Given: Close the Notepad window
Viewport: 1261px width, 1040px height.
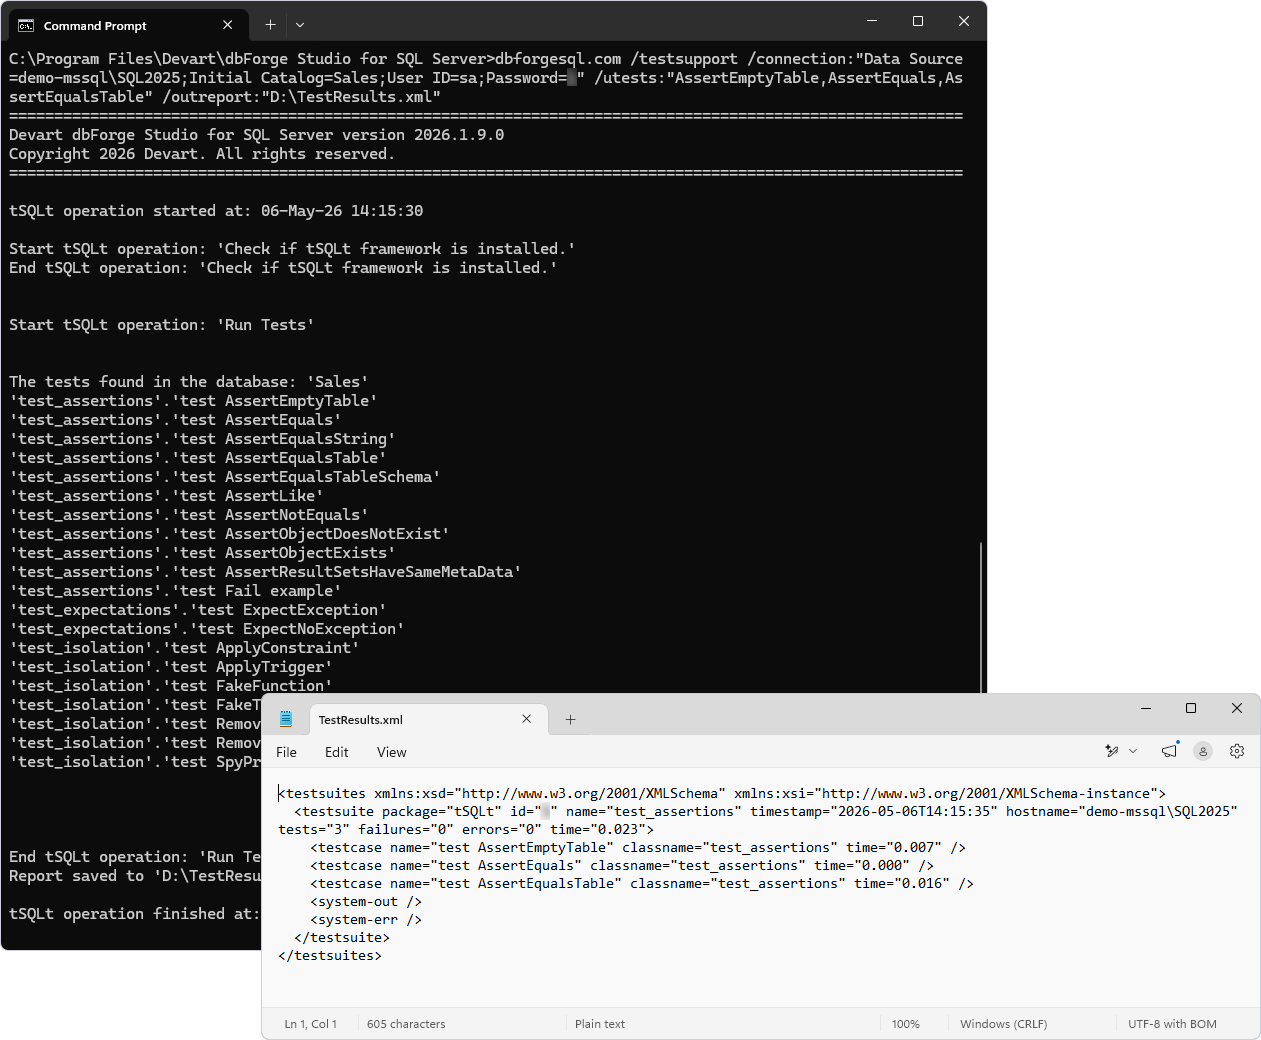Looking at the screenshot, I should [1237, 708].
